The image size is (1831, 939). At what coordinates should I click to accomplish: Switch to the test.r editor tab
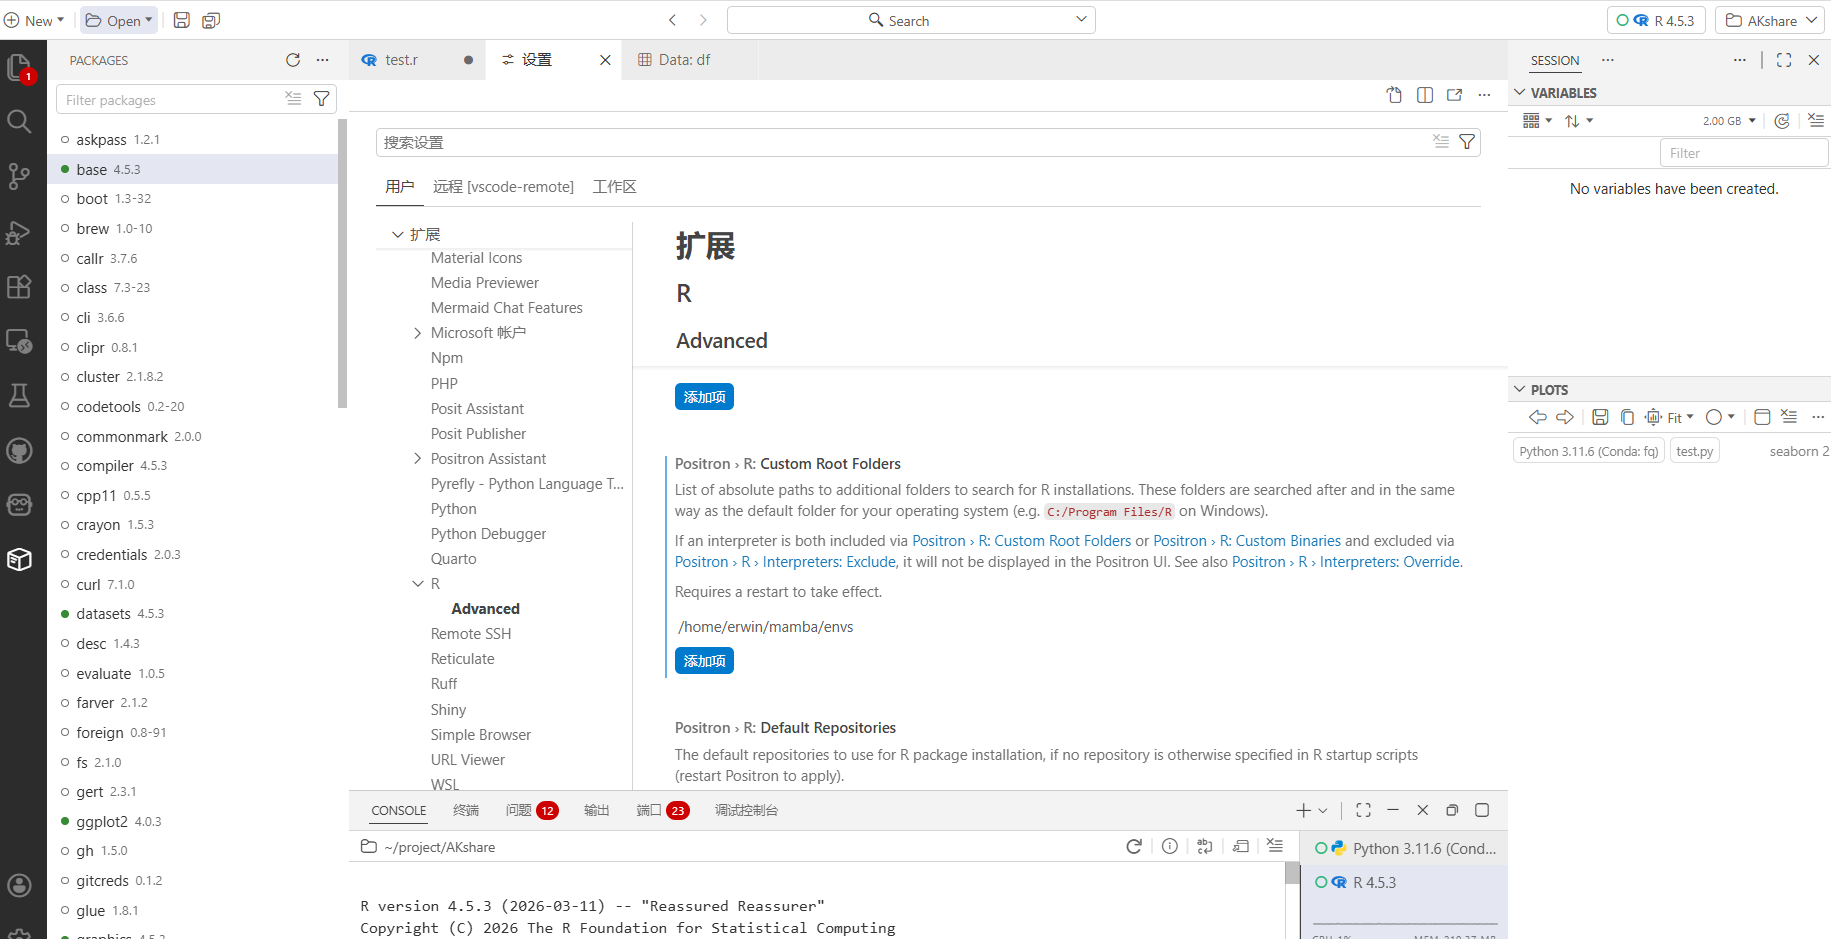tap(401, 60)
